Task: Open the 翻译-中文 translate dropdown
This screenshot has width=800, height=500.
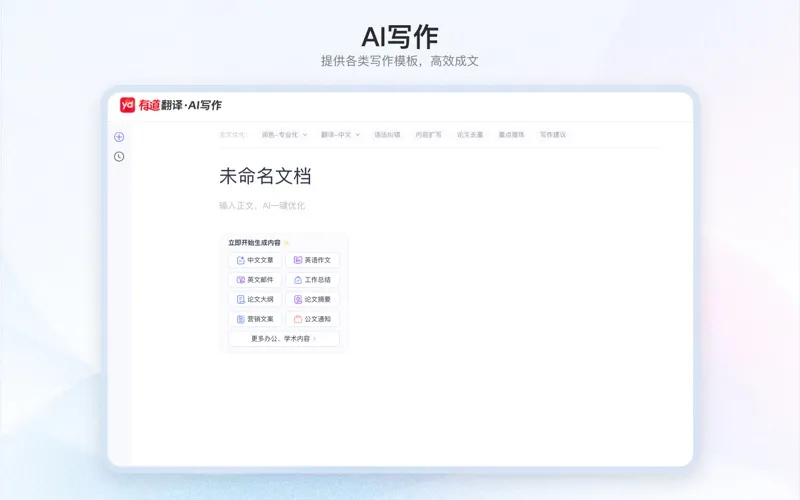Action: [340, 135]
